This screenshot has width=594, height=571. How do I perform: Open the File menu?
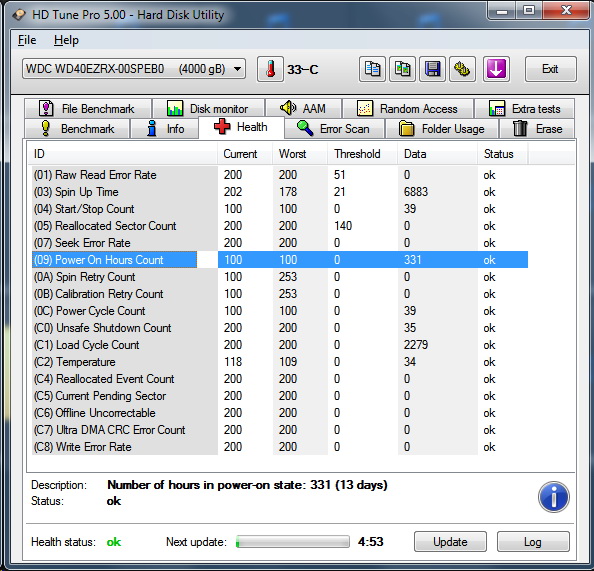(x=27, y=40)
